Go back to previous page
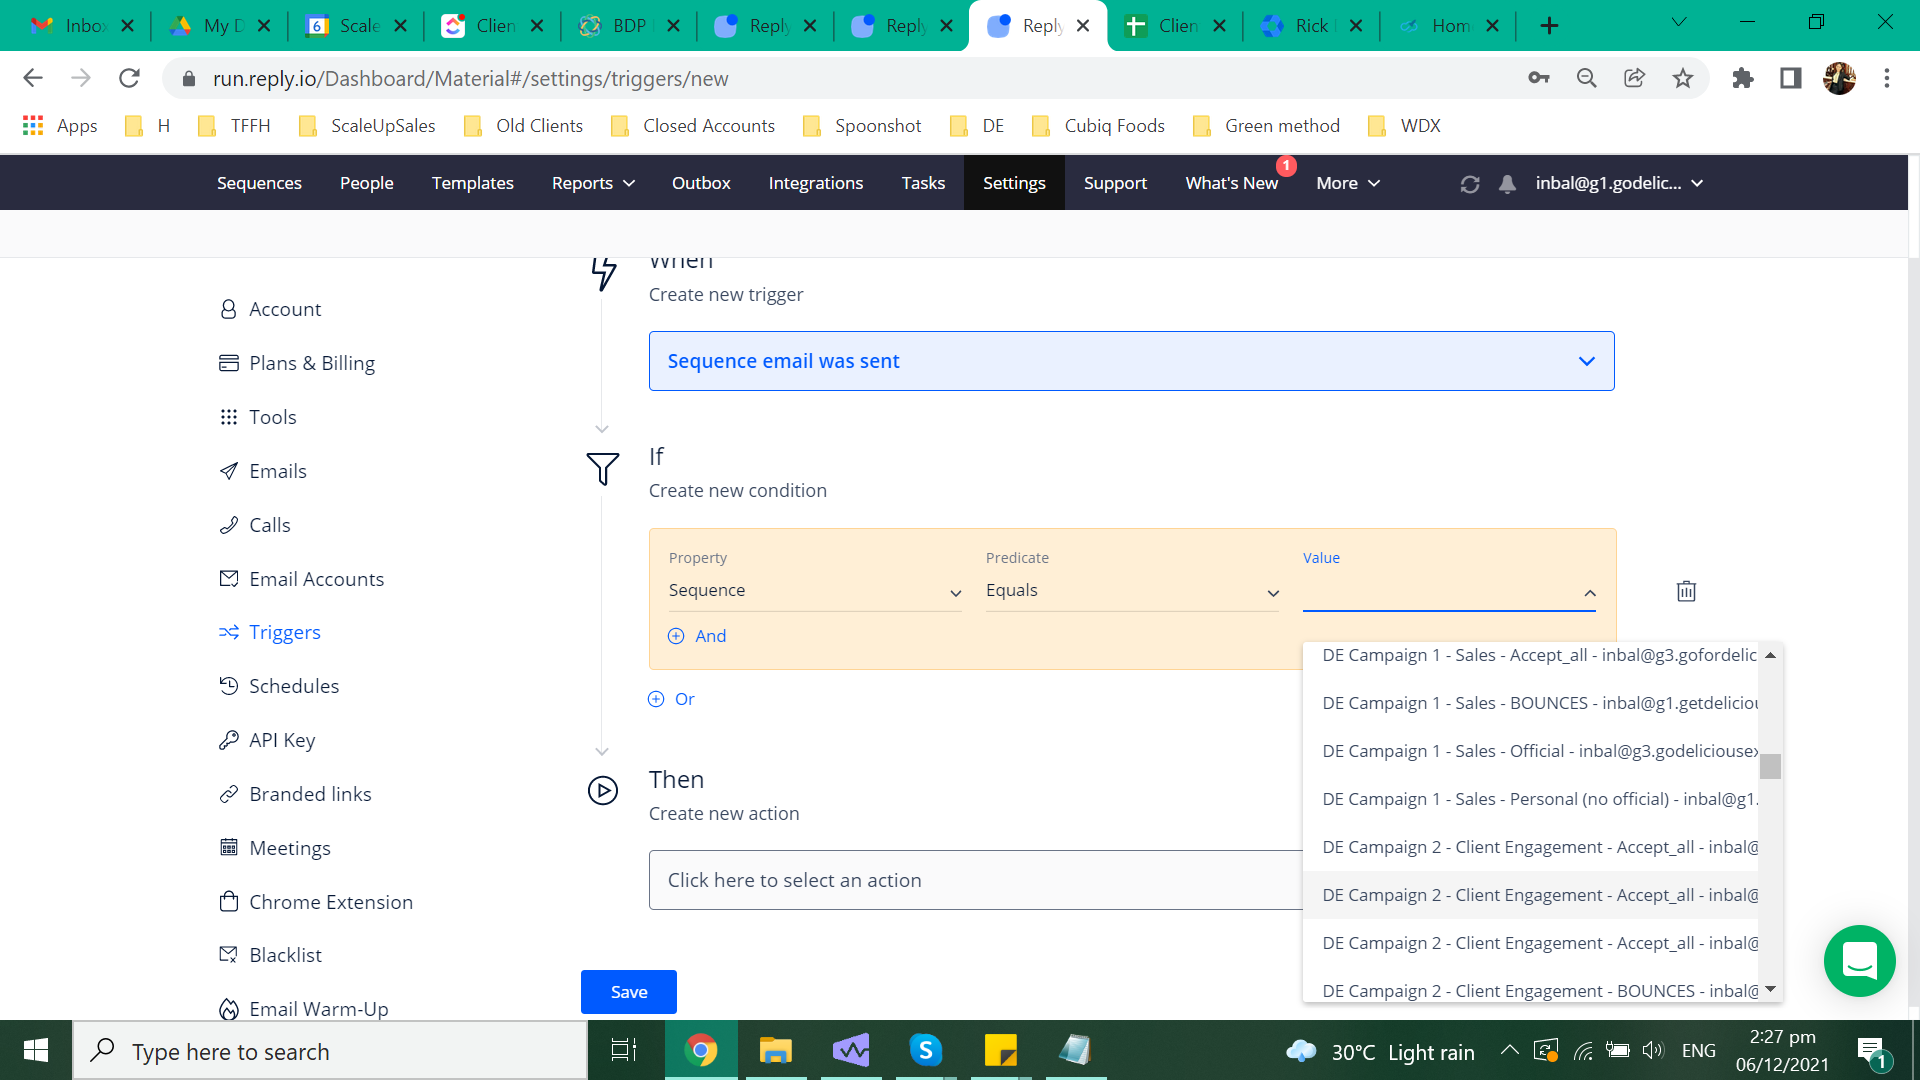This screenshot has height=1080, width=1920. tap(33, 78)
